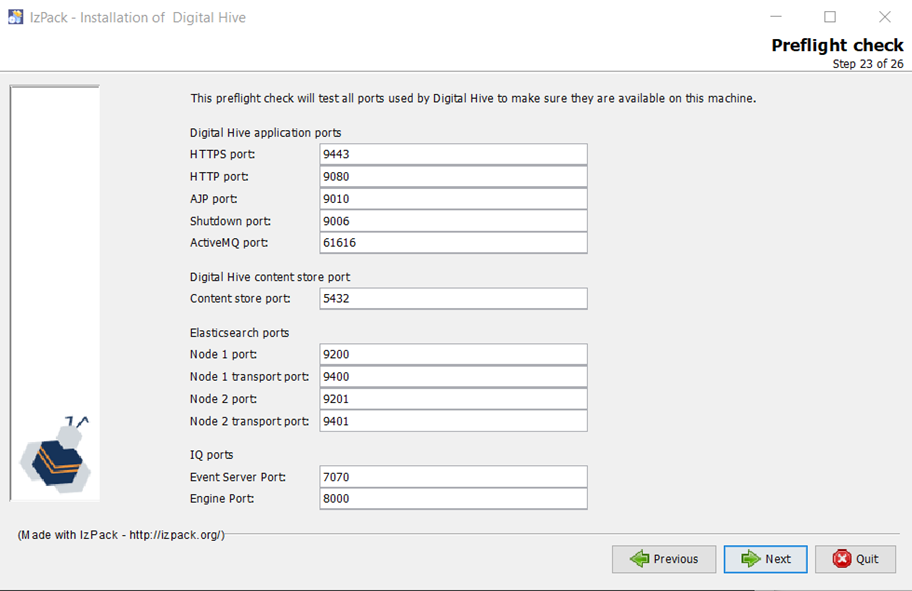
Task: Click the 'ActiveMQ port:' label
Action: [229, 243]
